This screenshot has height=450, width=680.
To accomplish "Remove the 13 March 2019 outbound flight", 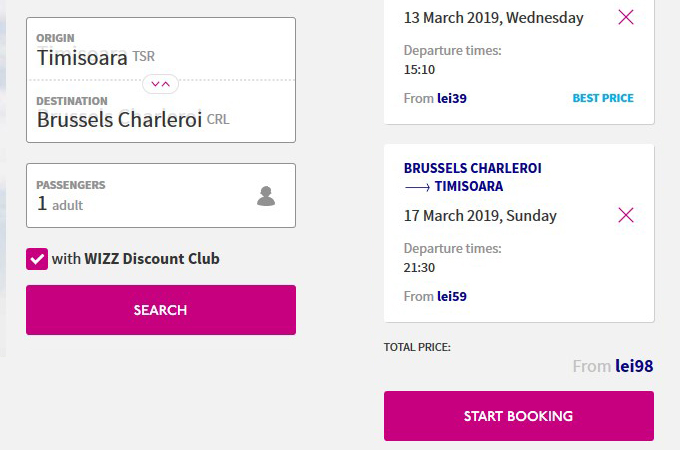I will [626, 17].
